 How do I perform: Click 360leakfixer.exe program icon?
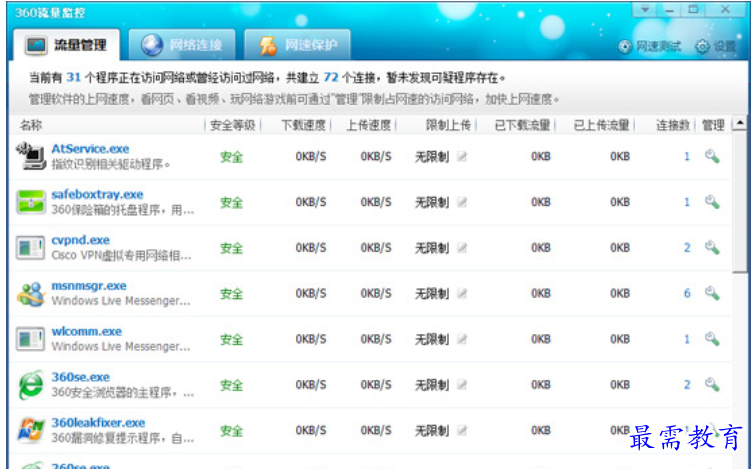click(31, 430)
